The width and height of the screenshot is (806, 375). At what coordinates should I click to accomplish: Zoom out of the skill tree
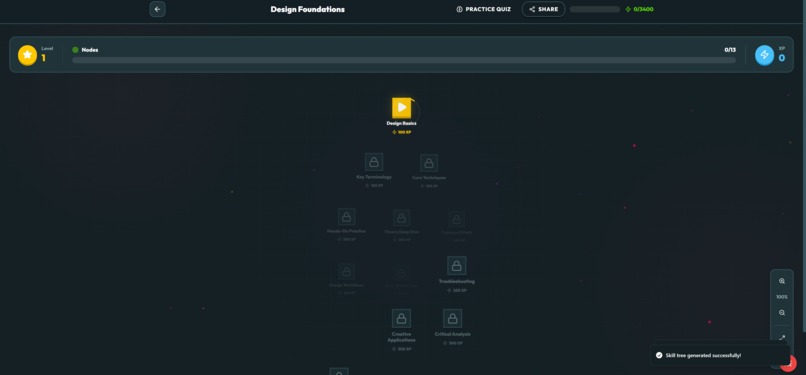point(782,313)
